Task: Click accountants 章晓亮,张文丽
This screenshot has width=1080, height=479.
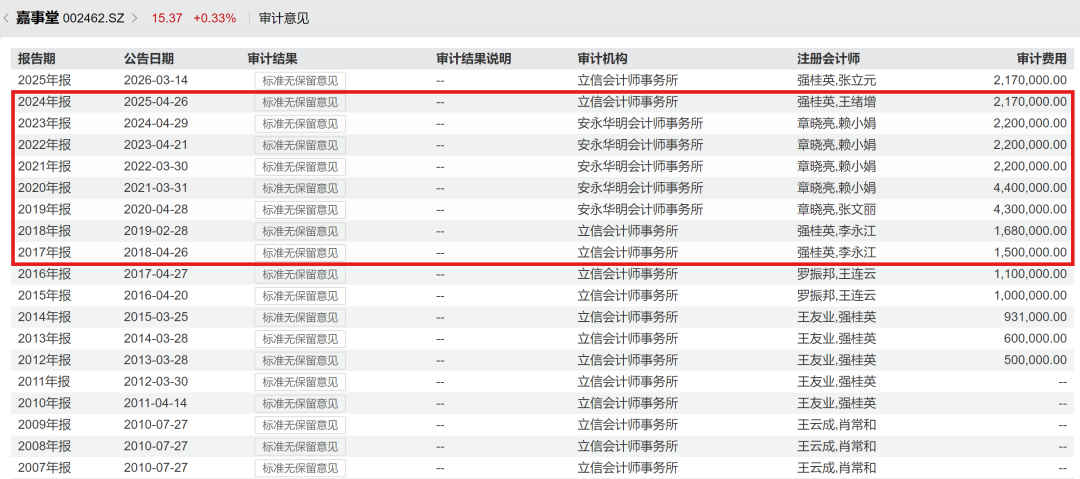Action: click(x=836, y=209)
